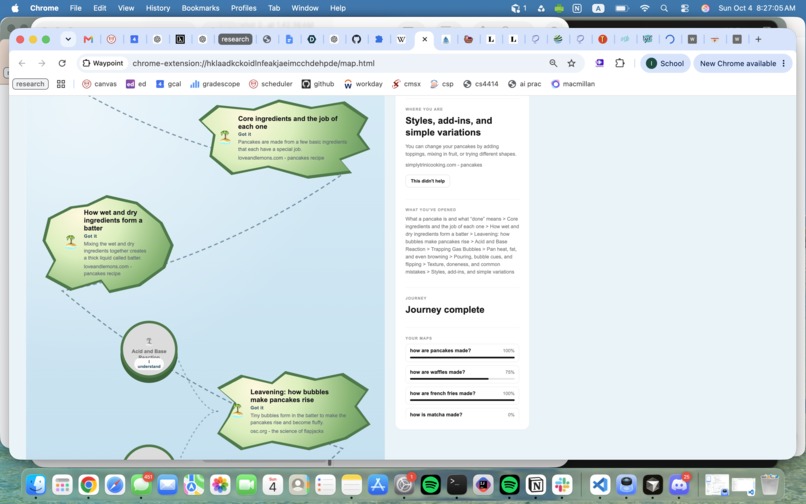Click I understand on the Acid and Base node
The image size is (806, 504).
coord(149,364)
